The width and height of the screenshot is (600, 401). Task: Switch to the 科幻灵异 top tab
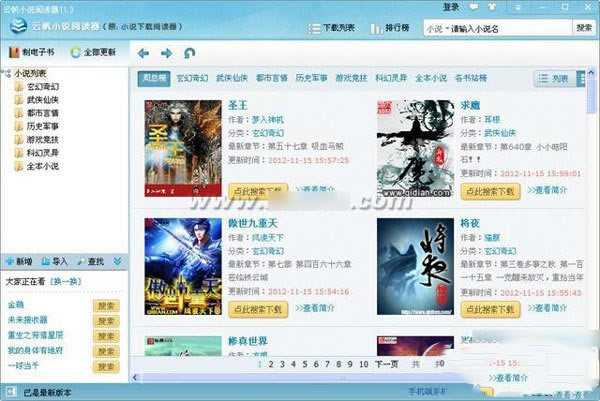coord(391,78)
